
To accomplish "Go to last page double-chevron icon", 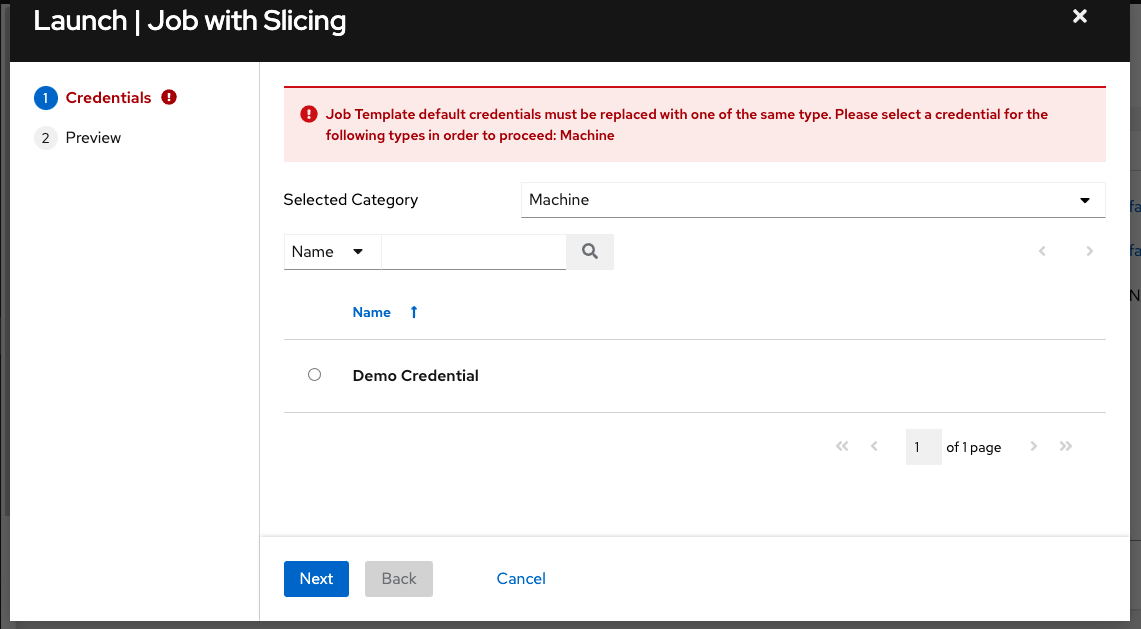I will tap(1066, 446).
